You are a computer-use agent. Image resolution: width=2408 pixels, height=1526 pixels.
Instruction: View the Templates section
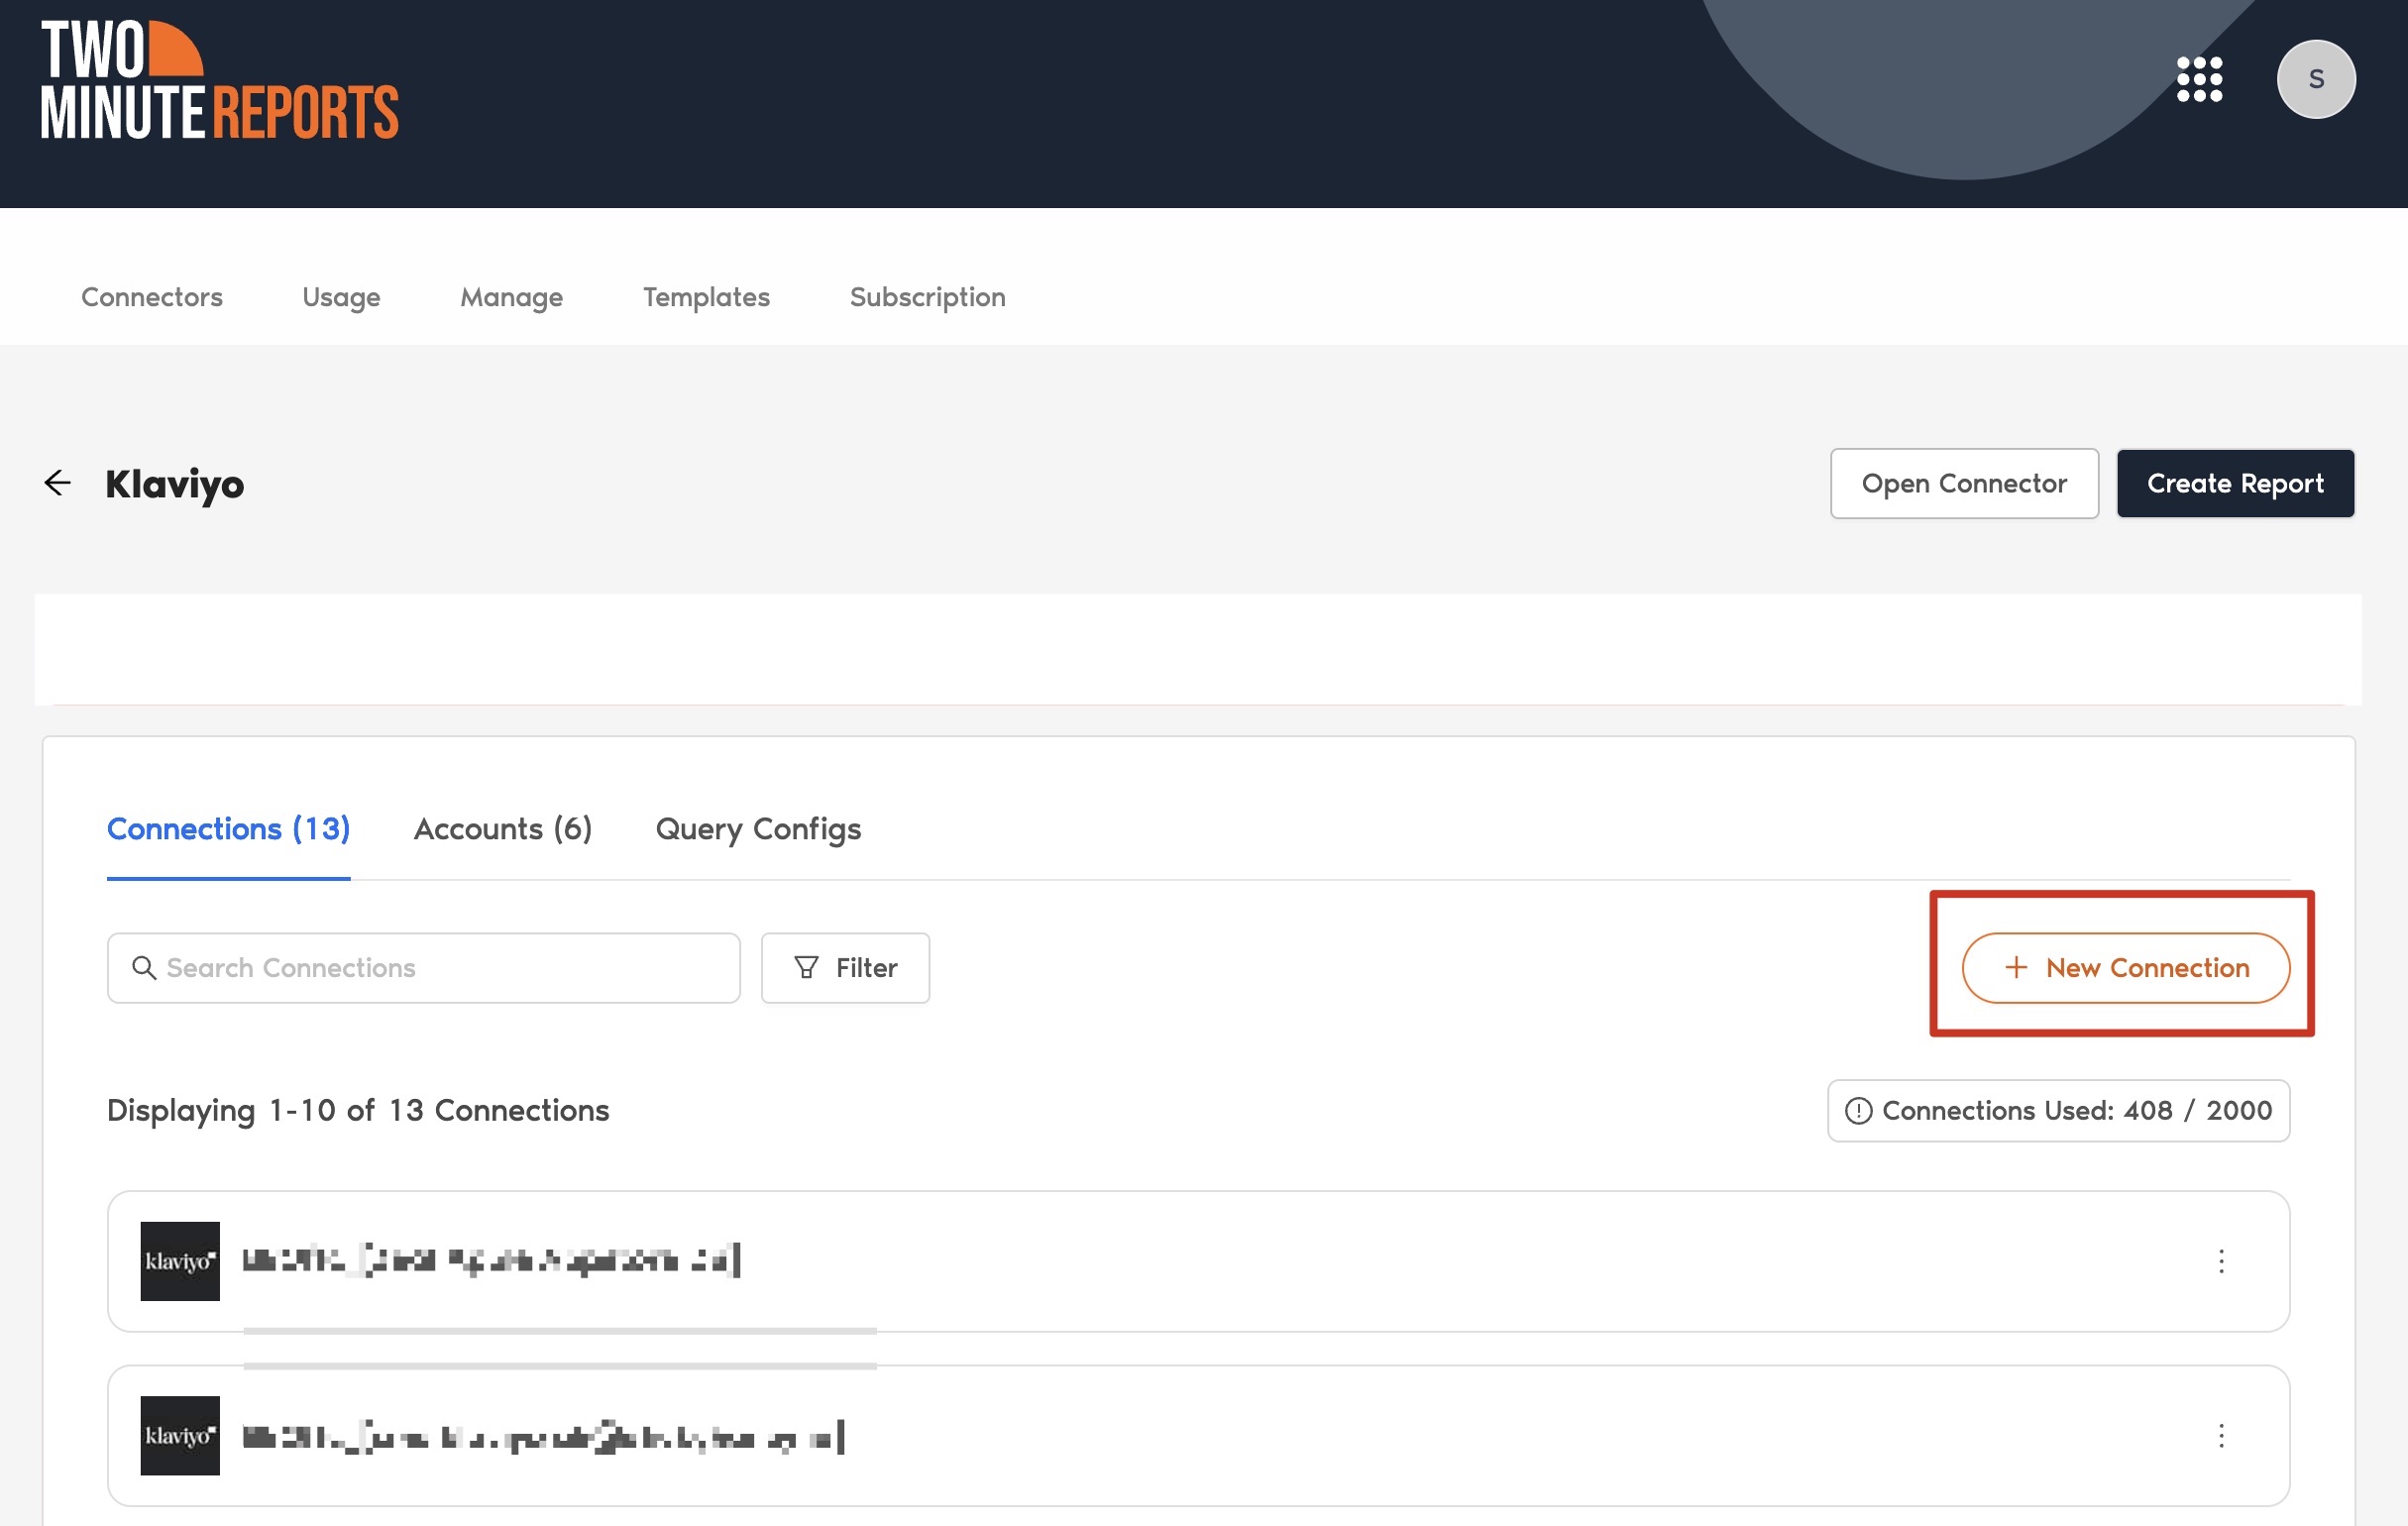[x=706, y=297]
